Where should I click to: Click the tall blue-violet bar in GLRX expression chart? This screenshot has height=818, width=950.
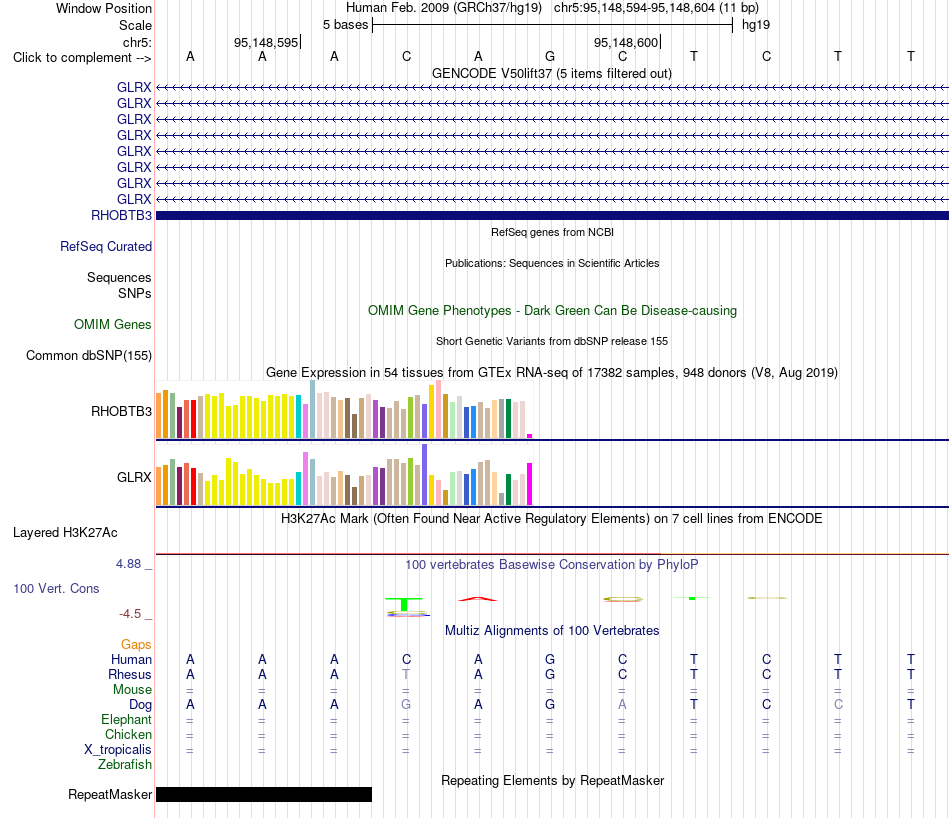425,474
